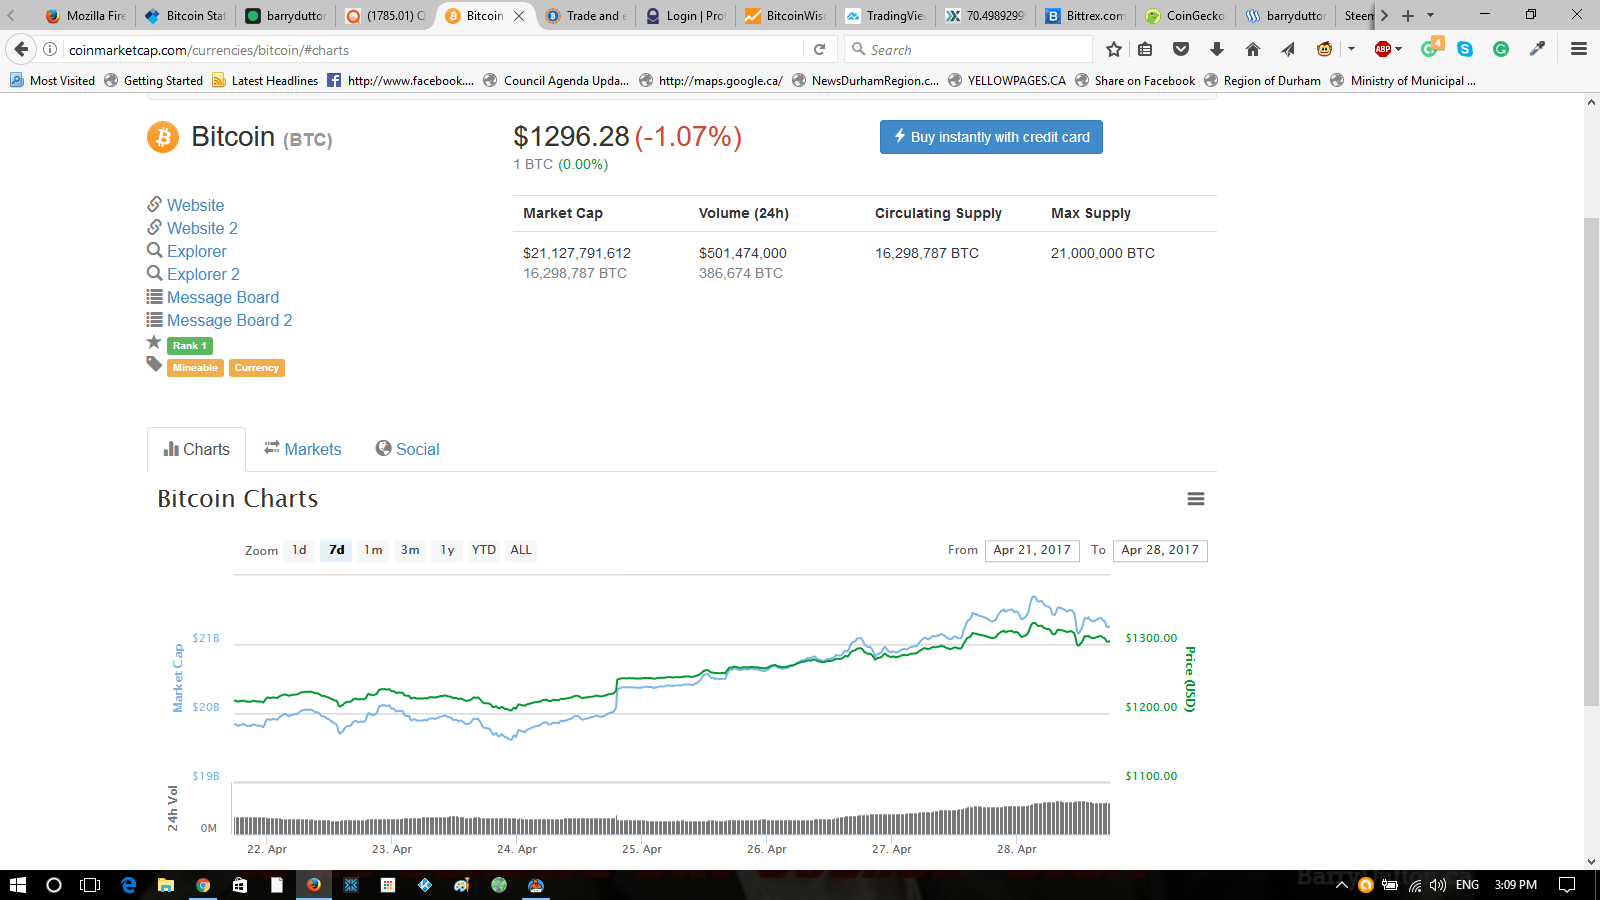1600x900 pixels.
Task: Select the Social tab
Action: click(407, 449)
